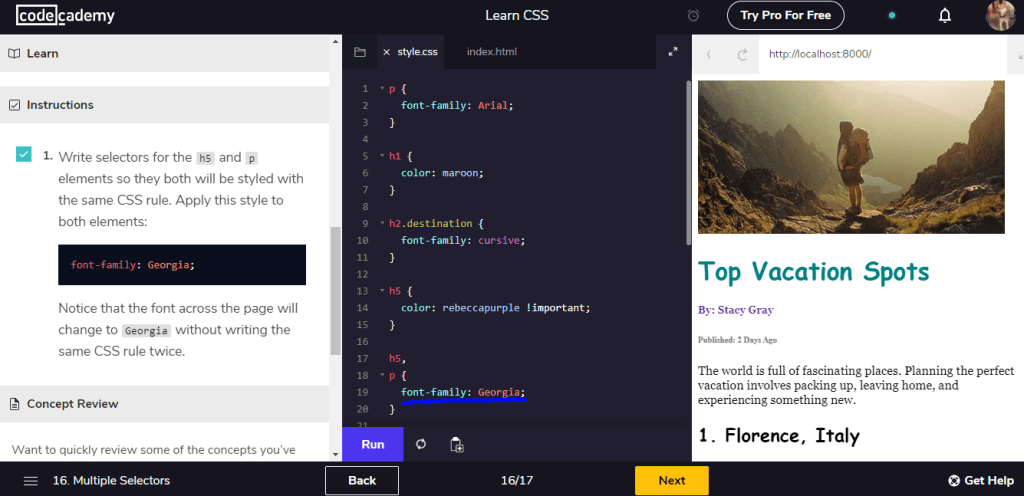Click the alarm clock icon in header
Screen dimensions: 1024x496
(x=694, y=16)
